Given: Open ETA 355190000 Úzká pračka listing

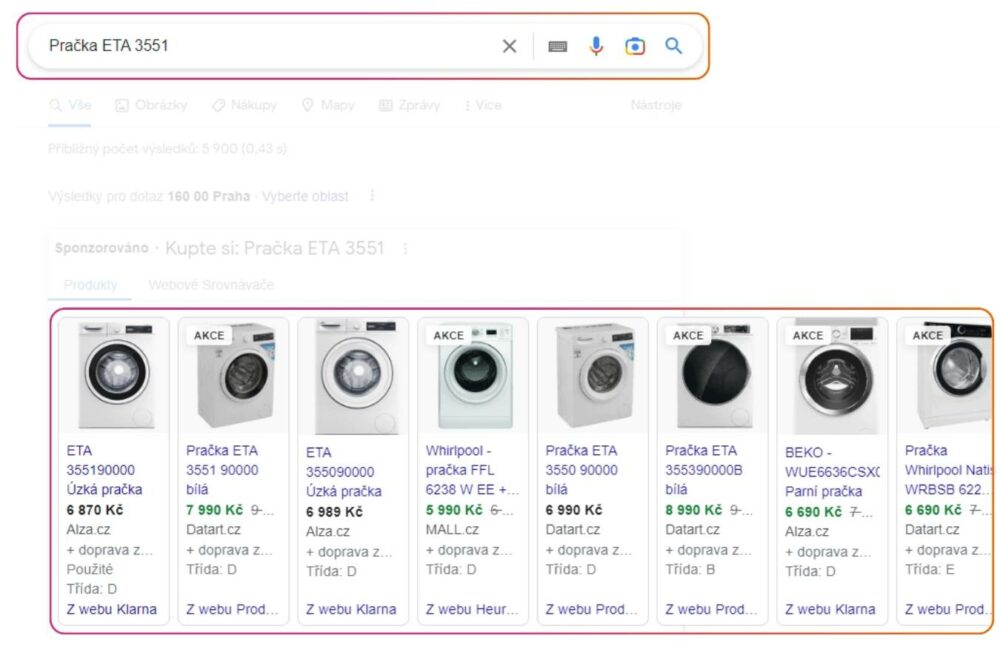Looking at the screenshot, I should [104, 470].
